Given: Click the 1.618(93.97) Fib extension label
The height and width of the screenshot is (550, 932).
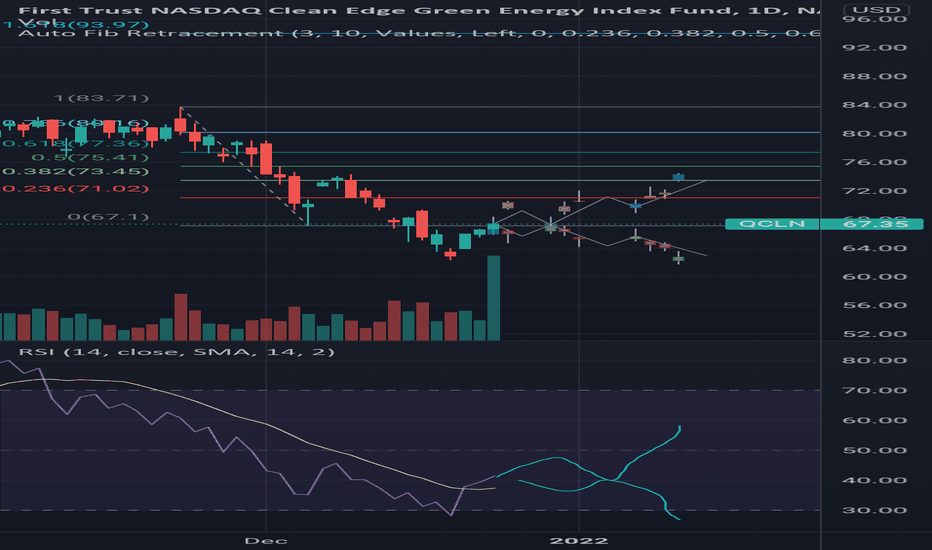Looking at the screenshot, I should pos(75,25).
